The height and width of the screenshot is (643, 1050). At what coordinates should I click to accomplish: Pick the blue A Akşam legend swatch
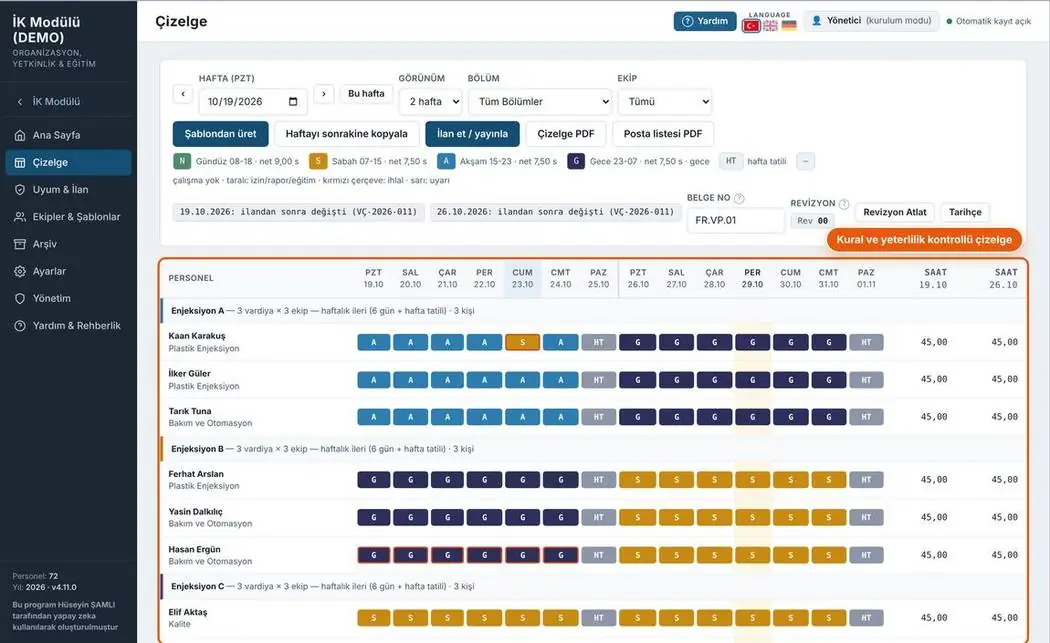pos(446,161)
